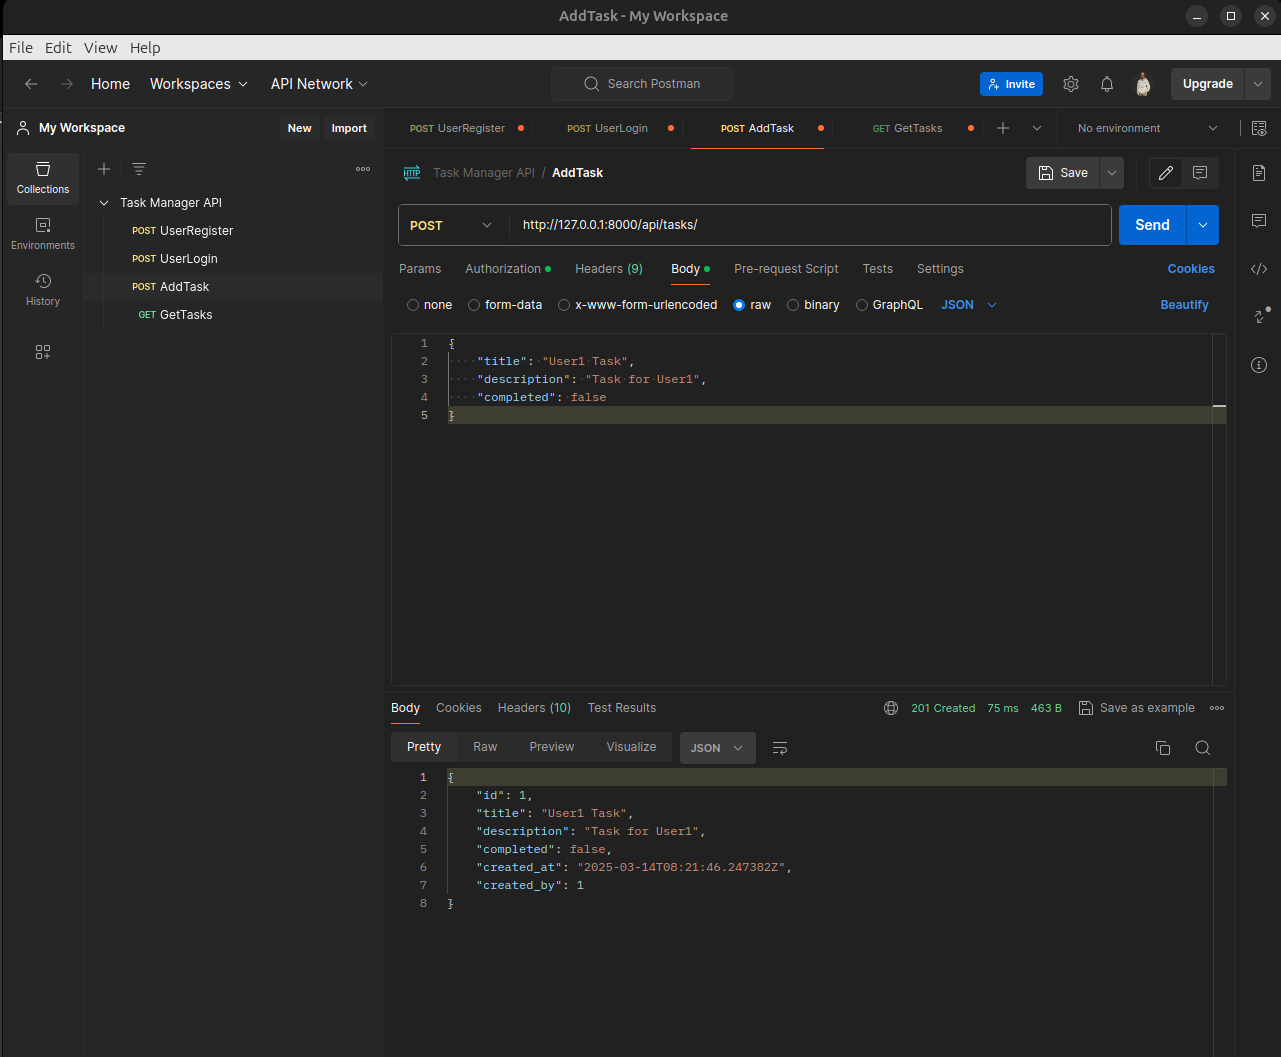Open the Edit menu
Viewport: 1281px width, 1057px height.
[58, 48]
